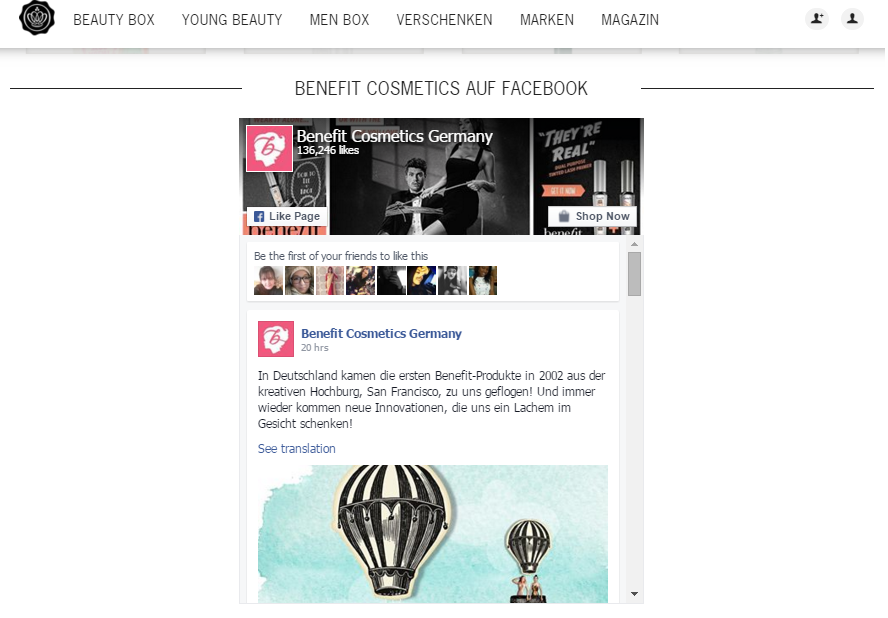Open the Benefit Cosmetics Germany post author link

(x=381, y=334)
